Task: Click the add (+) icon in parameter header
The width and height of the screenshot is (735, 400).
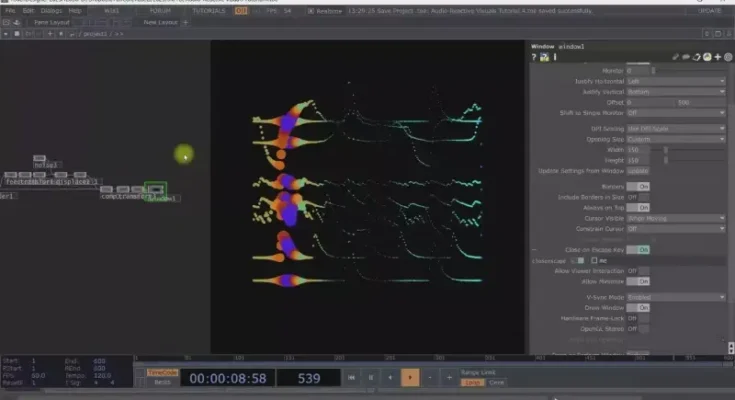Action: 717,57
